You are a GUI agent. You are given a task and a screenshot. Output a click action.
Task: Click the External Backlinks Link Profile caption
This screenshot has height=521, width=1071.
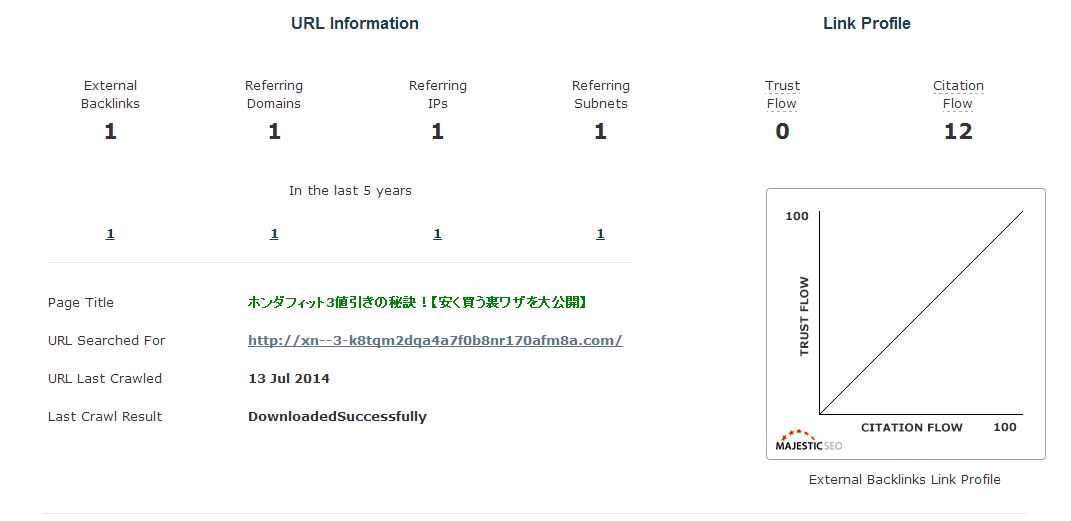[x=904, y=480]
